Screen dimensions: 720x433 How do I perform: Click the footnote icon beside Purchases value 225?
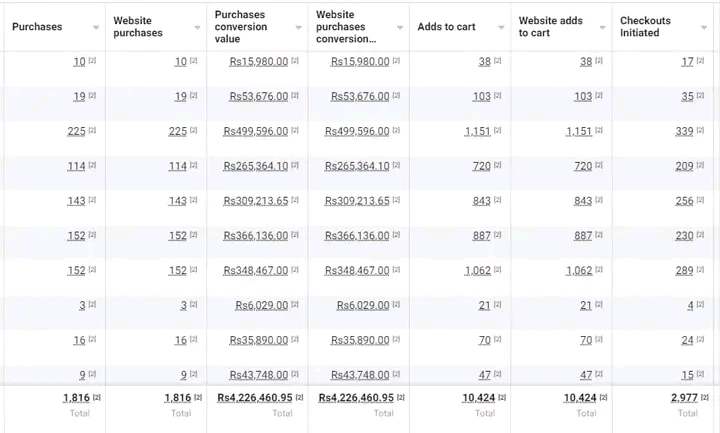(x=93, y=130)
